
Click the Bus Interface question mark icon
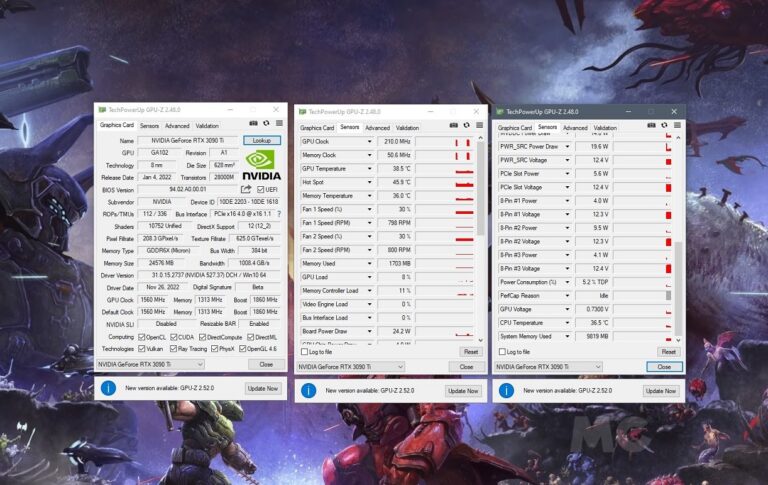coord(278,213)
